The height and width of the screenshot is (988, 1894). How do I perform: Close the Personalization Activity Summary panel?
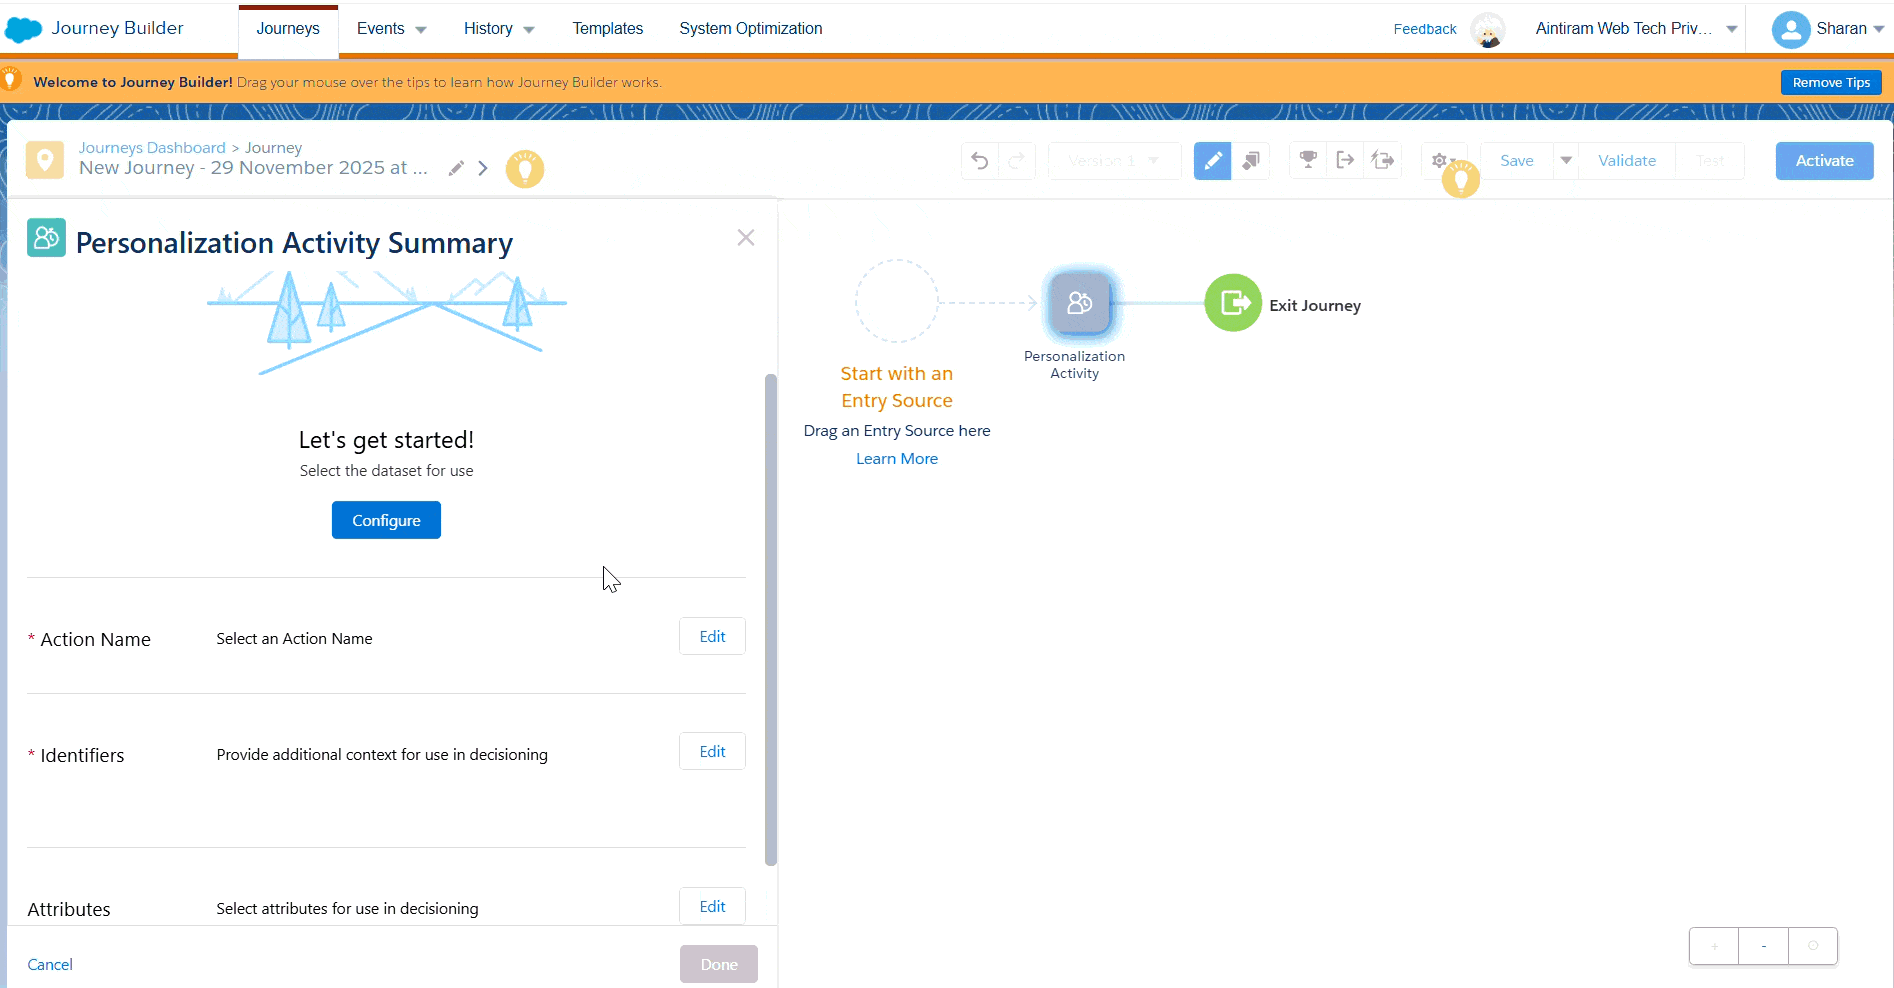click(745, 238)
